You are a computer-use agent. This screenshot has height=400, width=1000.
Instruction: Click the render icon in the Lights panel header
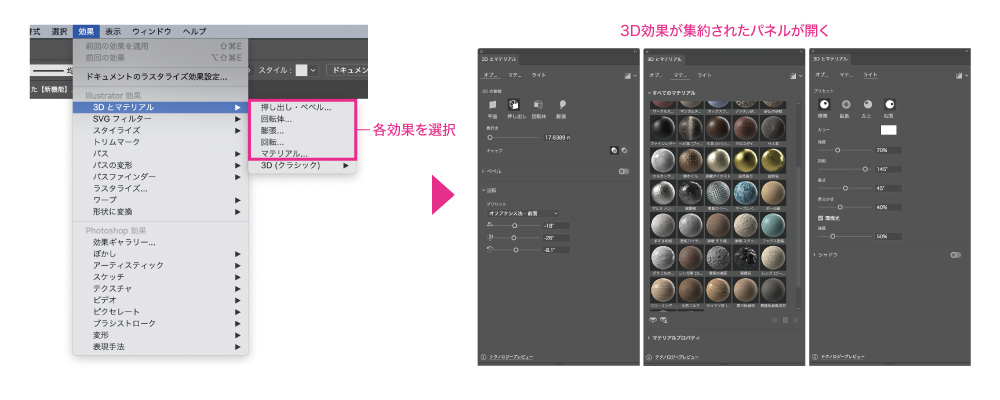pos(958,75)
